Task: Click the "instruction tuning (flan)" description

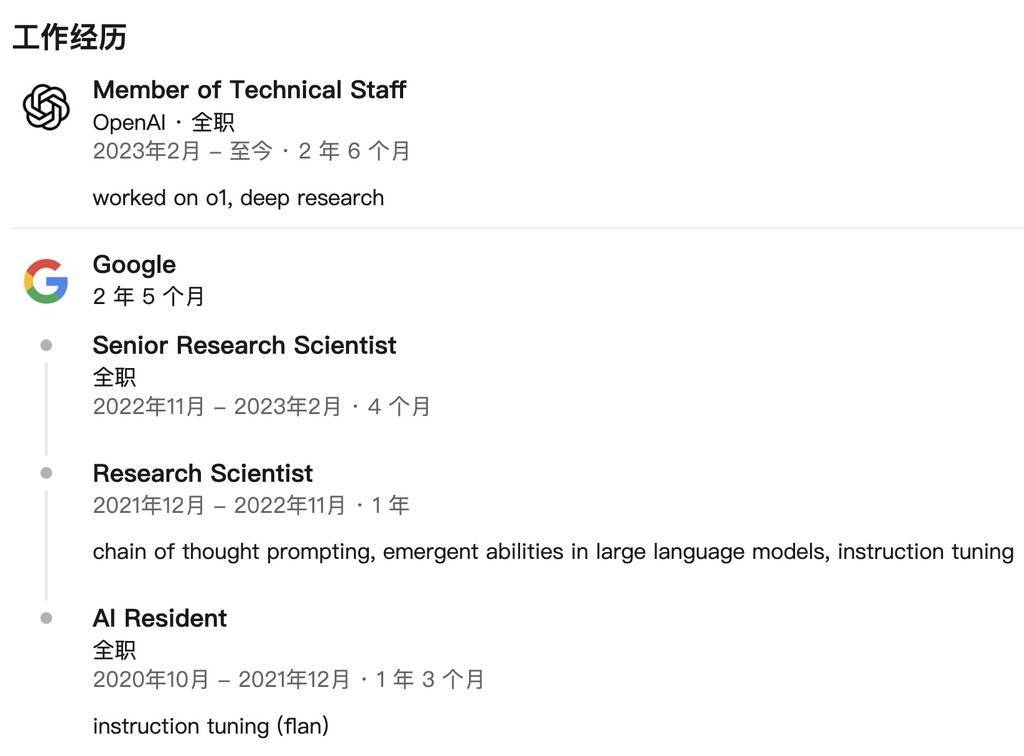Action: coord(211,726)
